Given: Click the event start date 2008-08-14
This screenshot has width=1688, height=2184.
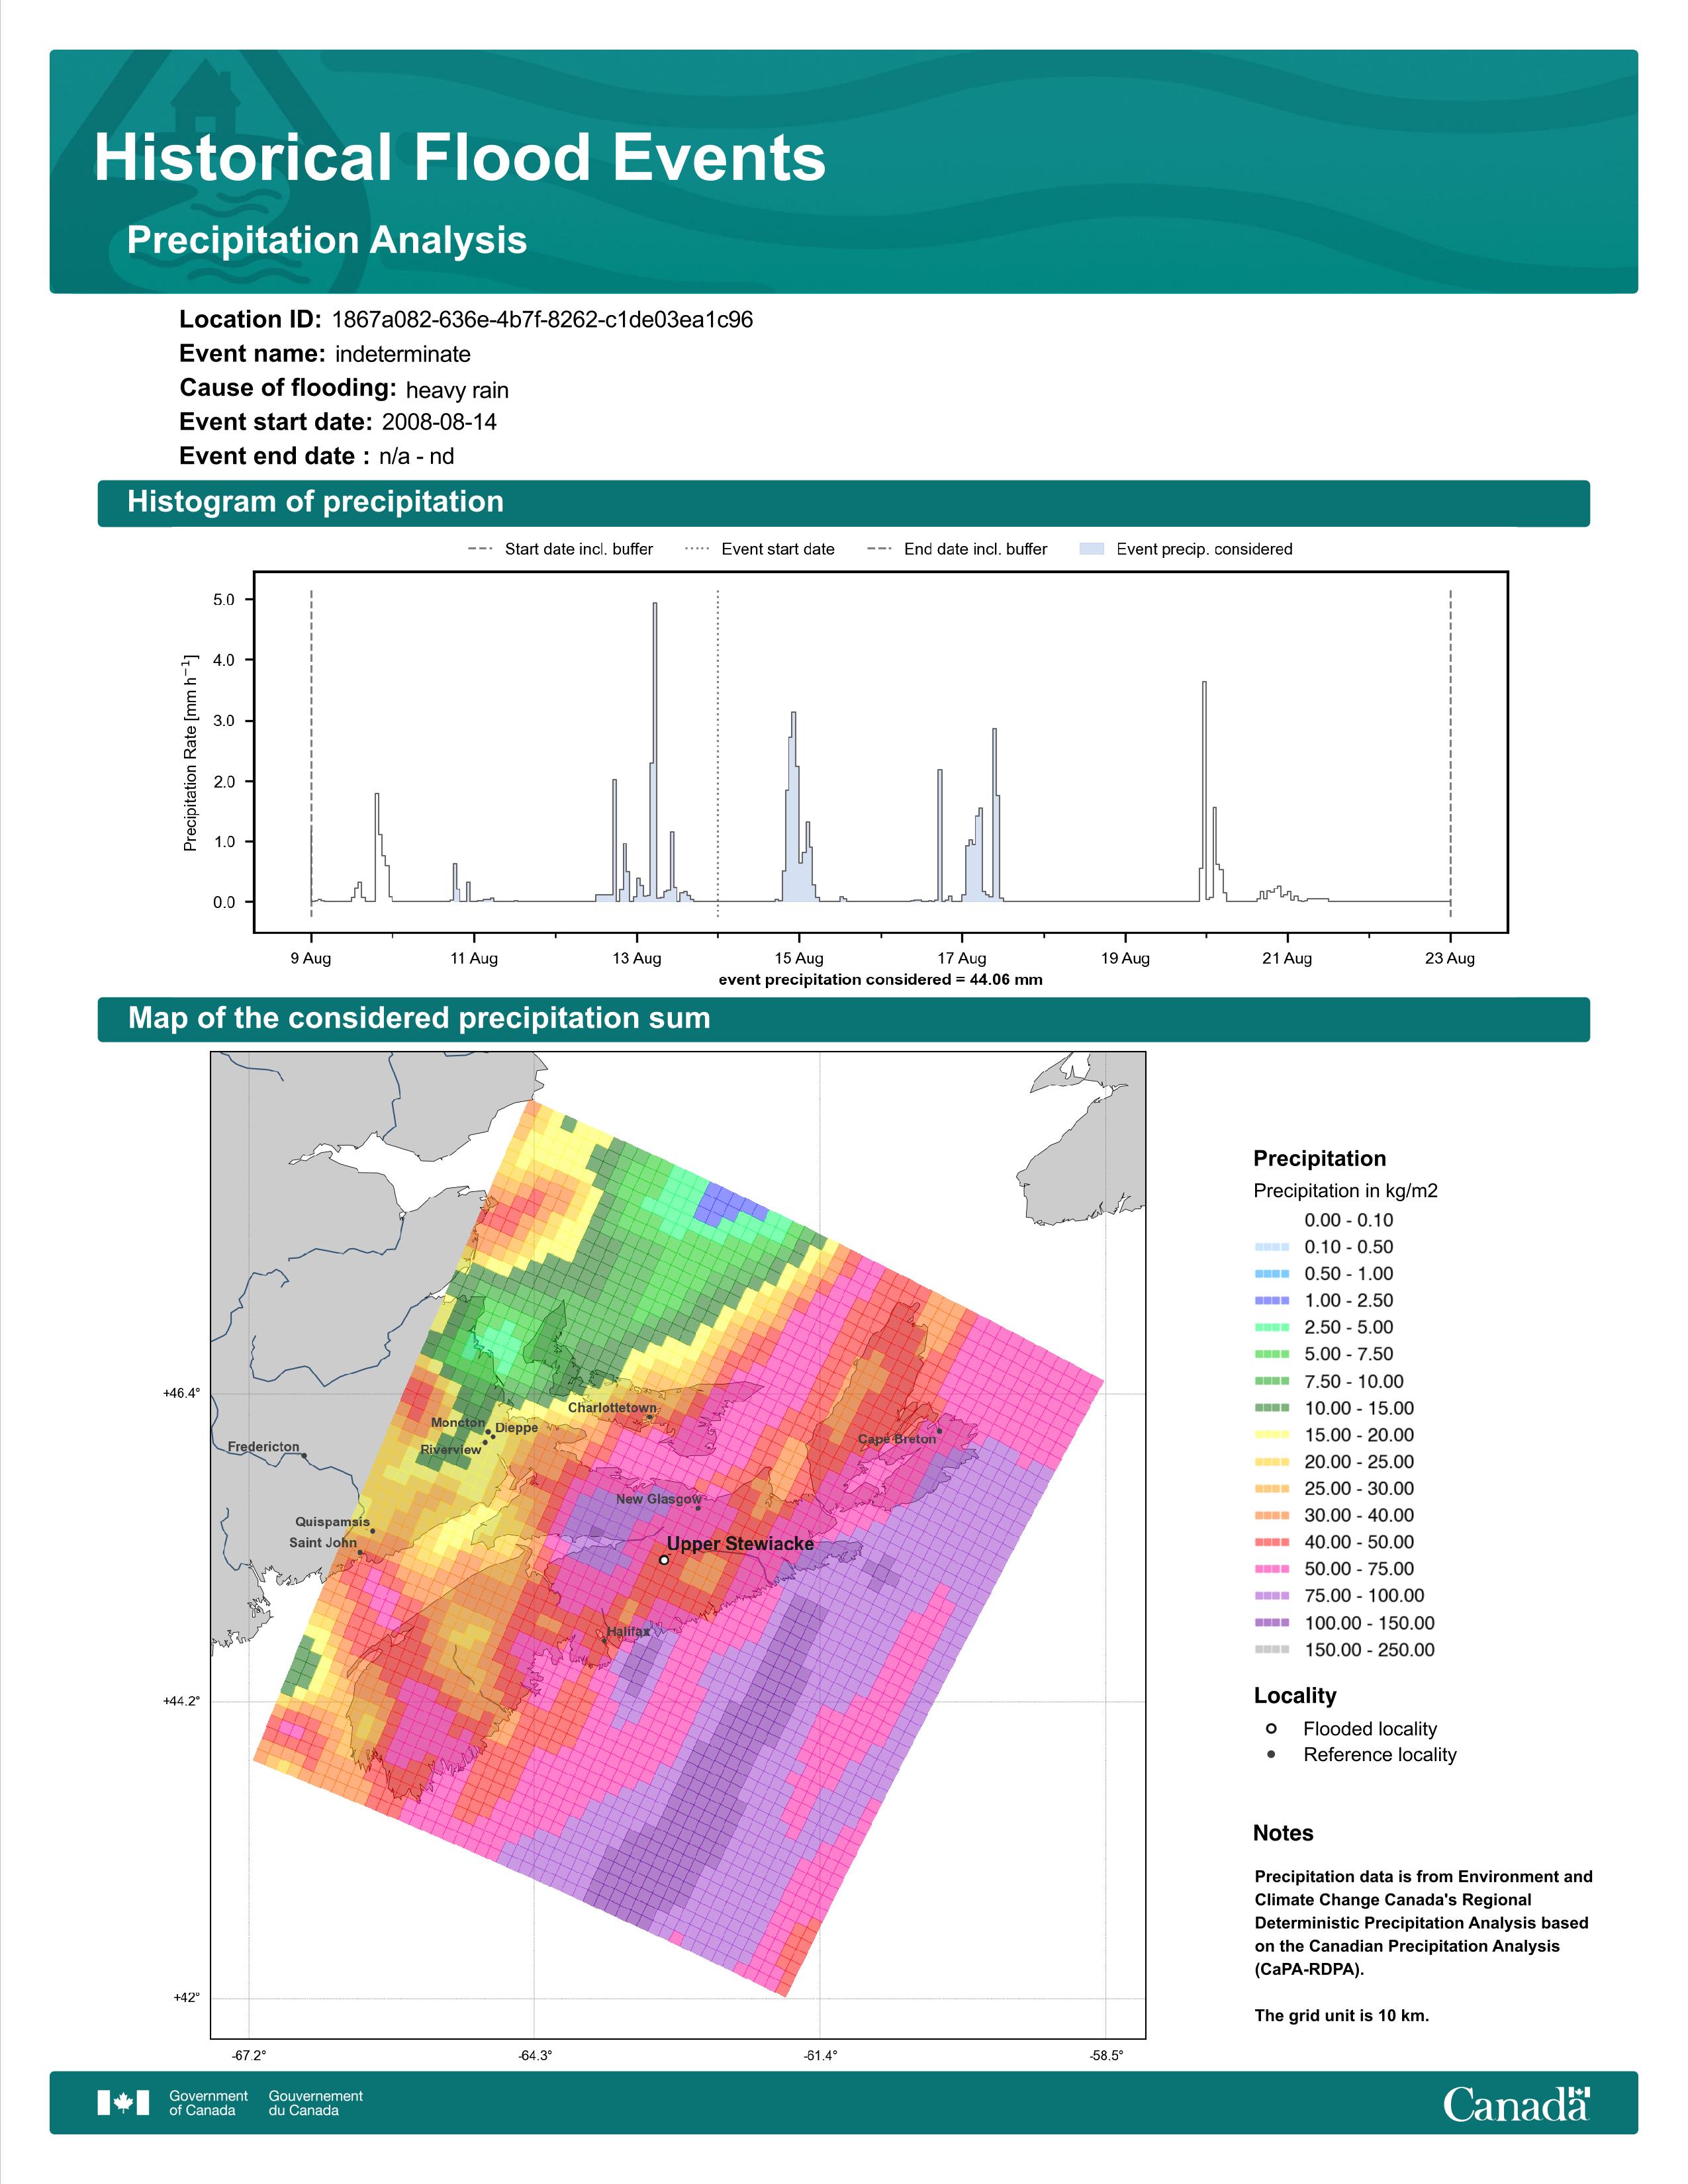Looking at the screenshot, I should pos(439,422).
